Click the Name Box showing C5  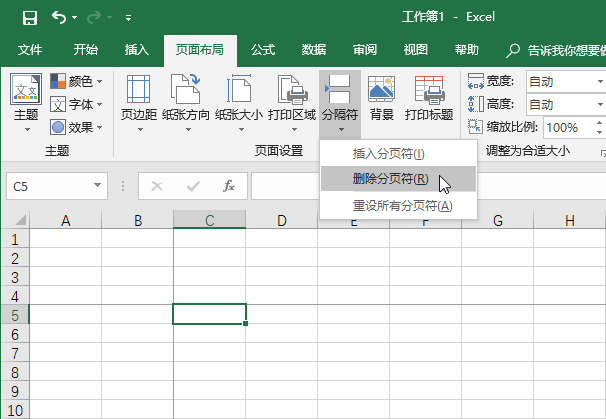(49, 187)
